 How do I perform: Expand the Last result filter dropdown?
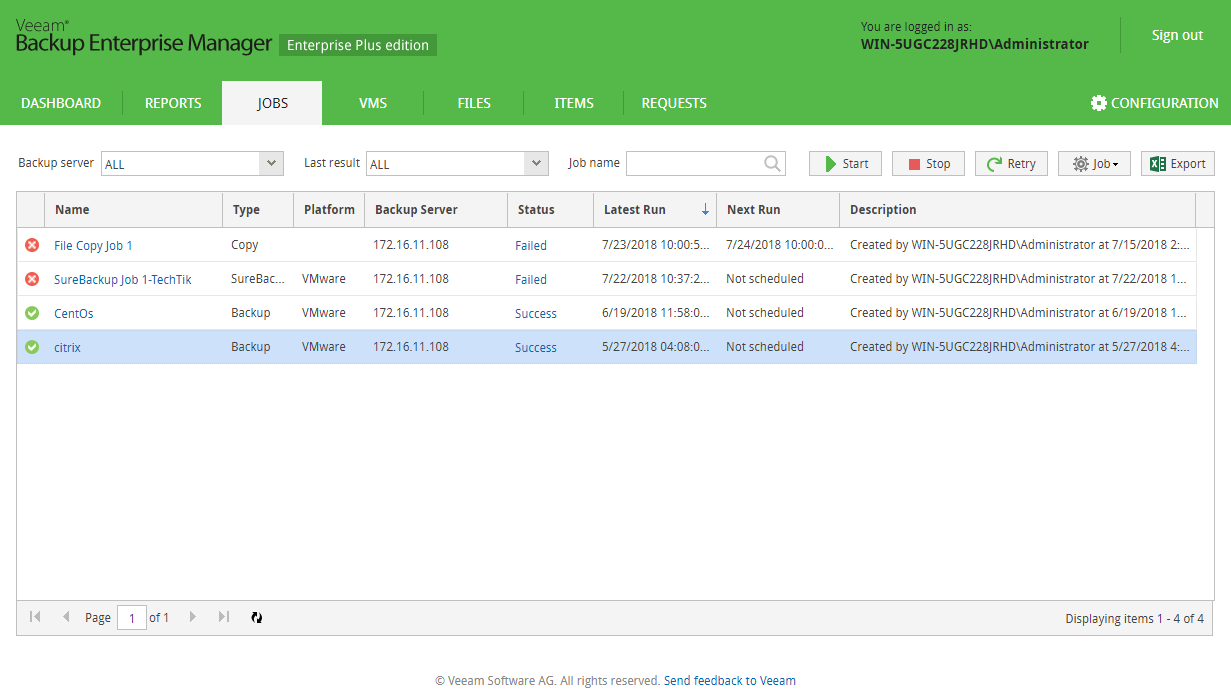click(x=537, y=164)
